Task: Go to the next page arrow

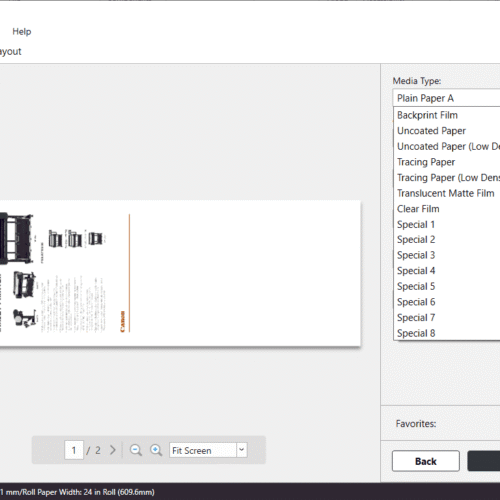Action: click(x=113, y=450)
